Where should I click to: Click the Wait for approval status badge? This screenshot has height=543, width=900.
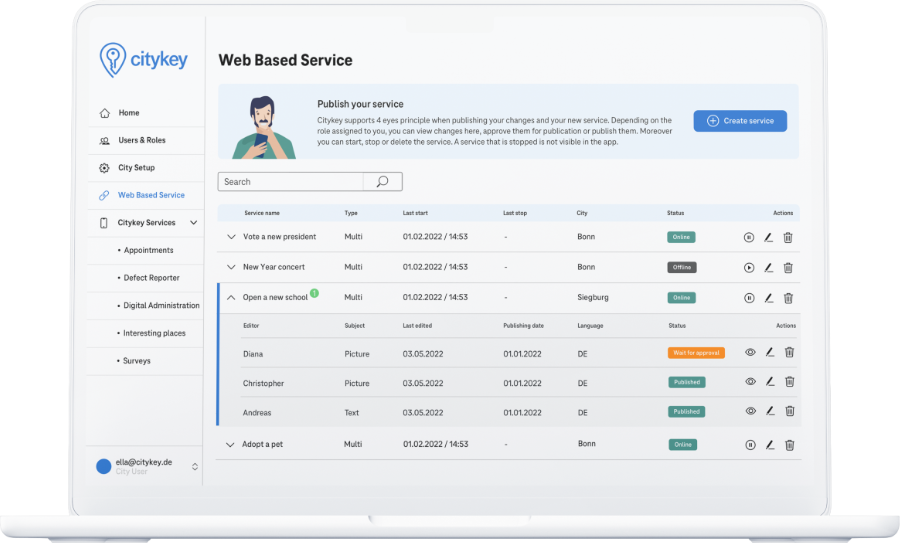[696, 353]
